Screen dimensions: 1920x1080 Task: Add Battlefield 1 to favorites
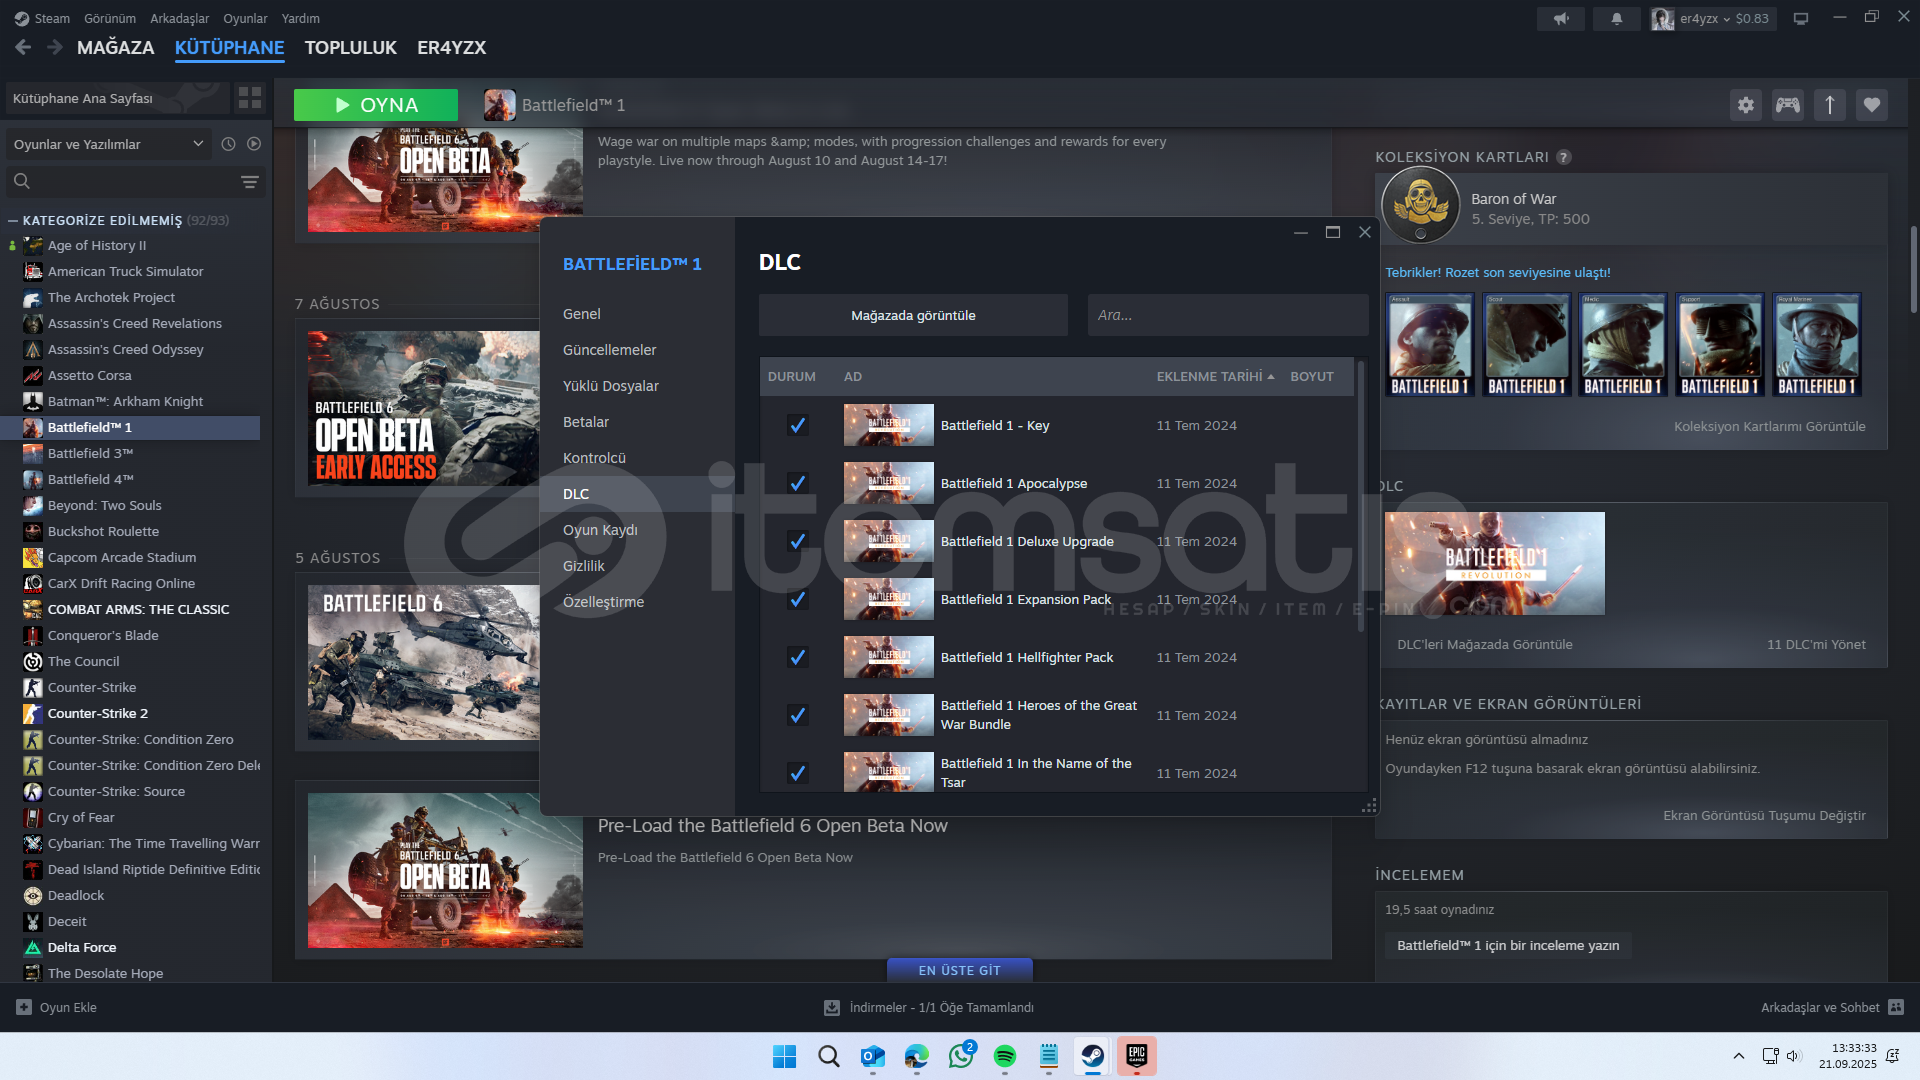pos(1872,105)
